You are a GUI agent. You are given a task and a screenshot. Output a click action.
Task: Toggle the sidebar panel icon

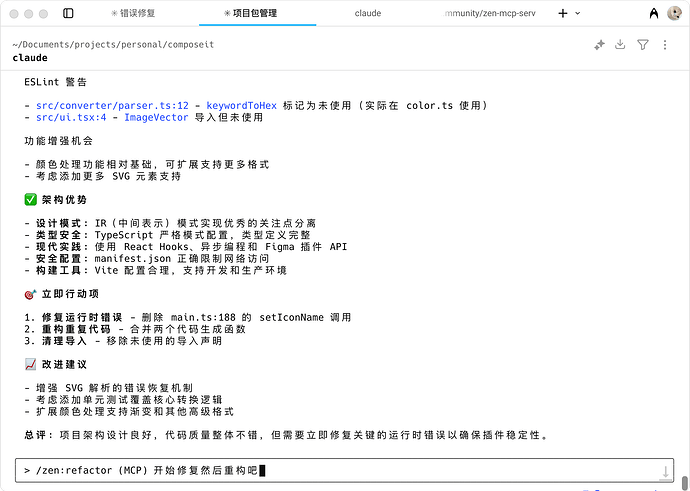[x=68, y=13]
